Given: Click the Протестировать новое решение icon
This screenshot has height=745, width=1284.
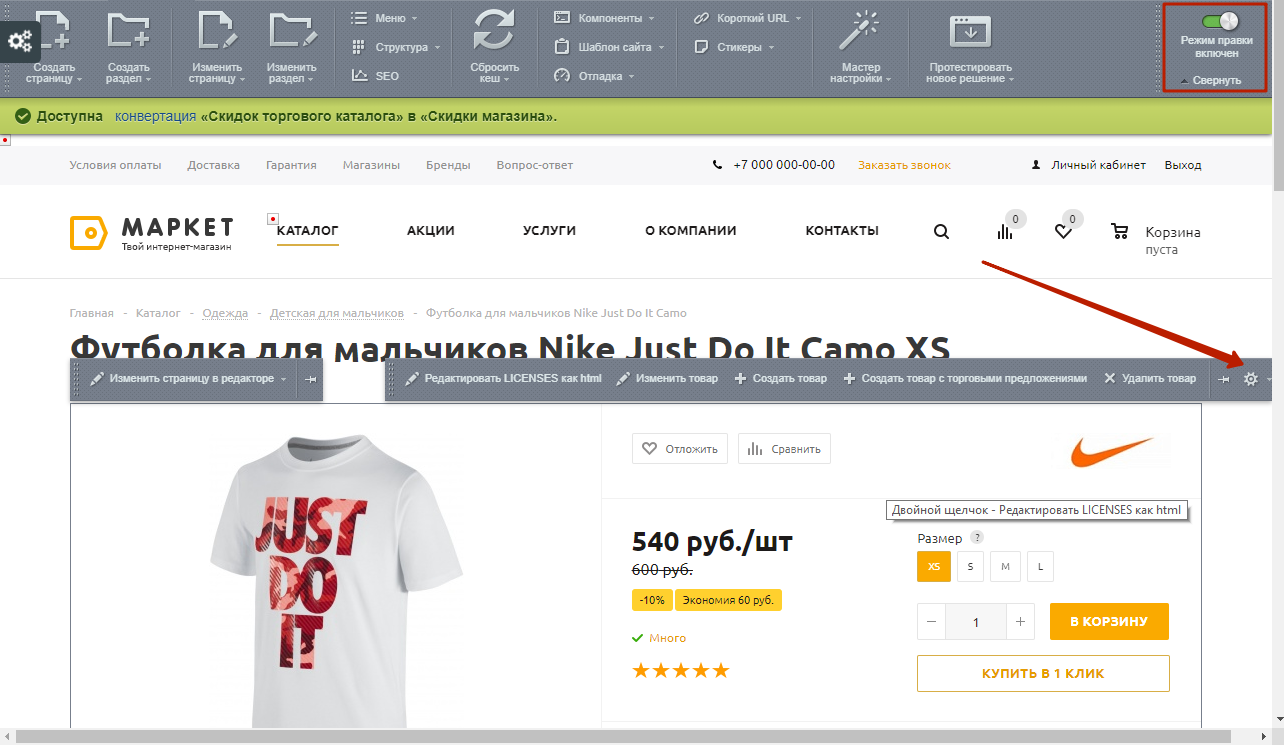Looking at the screenshot, I should (970, 31).
